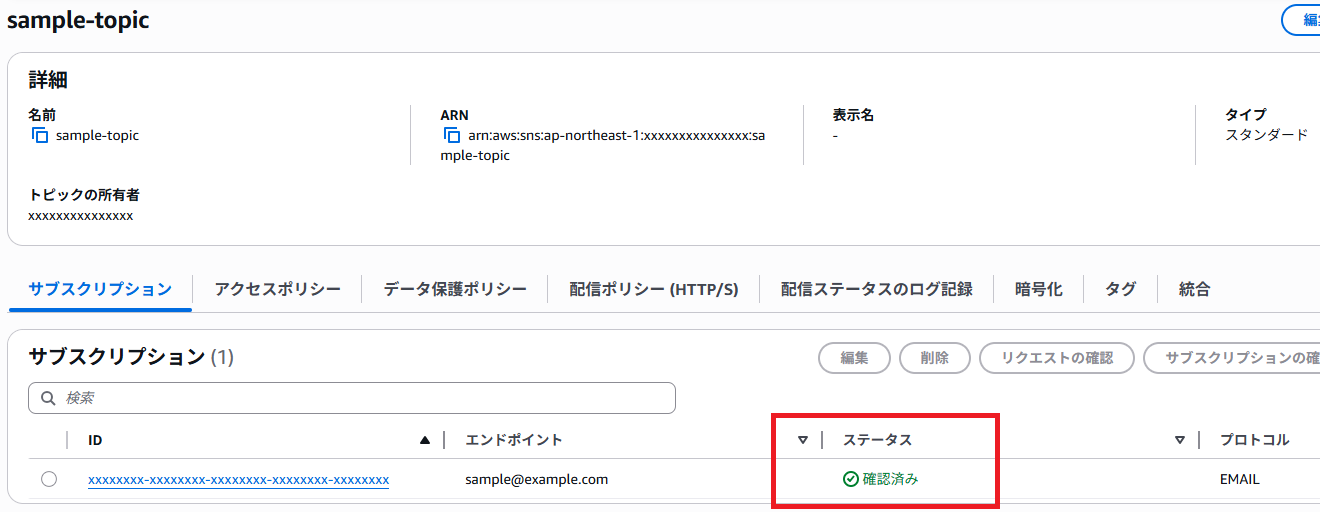Click the sort arrow for the エンドポイント column
The width and height of the screenshot is (1320, 512).
click(802, 440)
